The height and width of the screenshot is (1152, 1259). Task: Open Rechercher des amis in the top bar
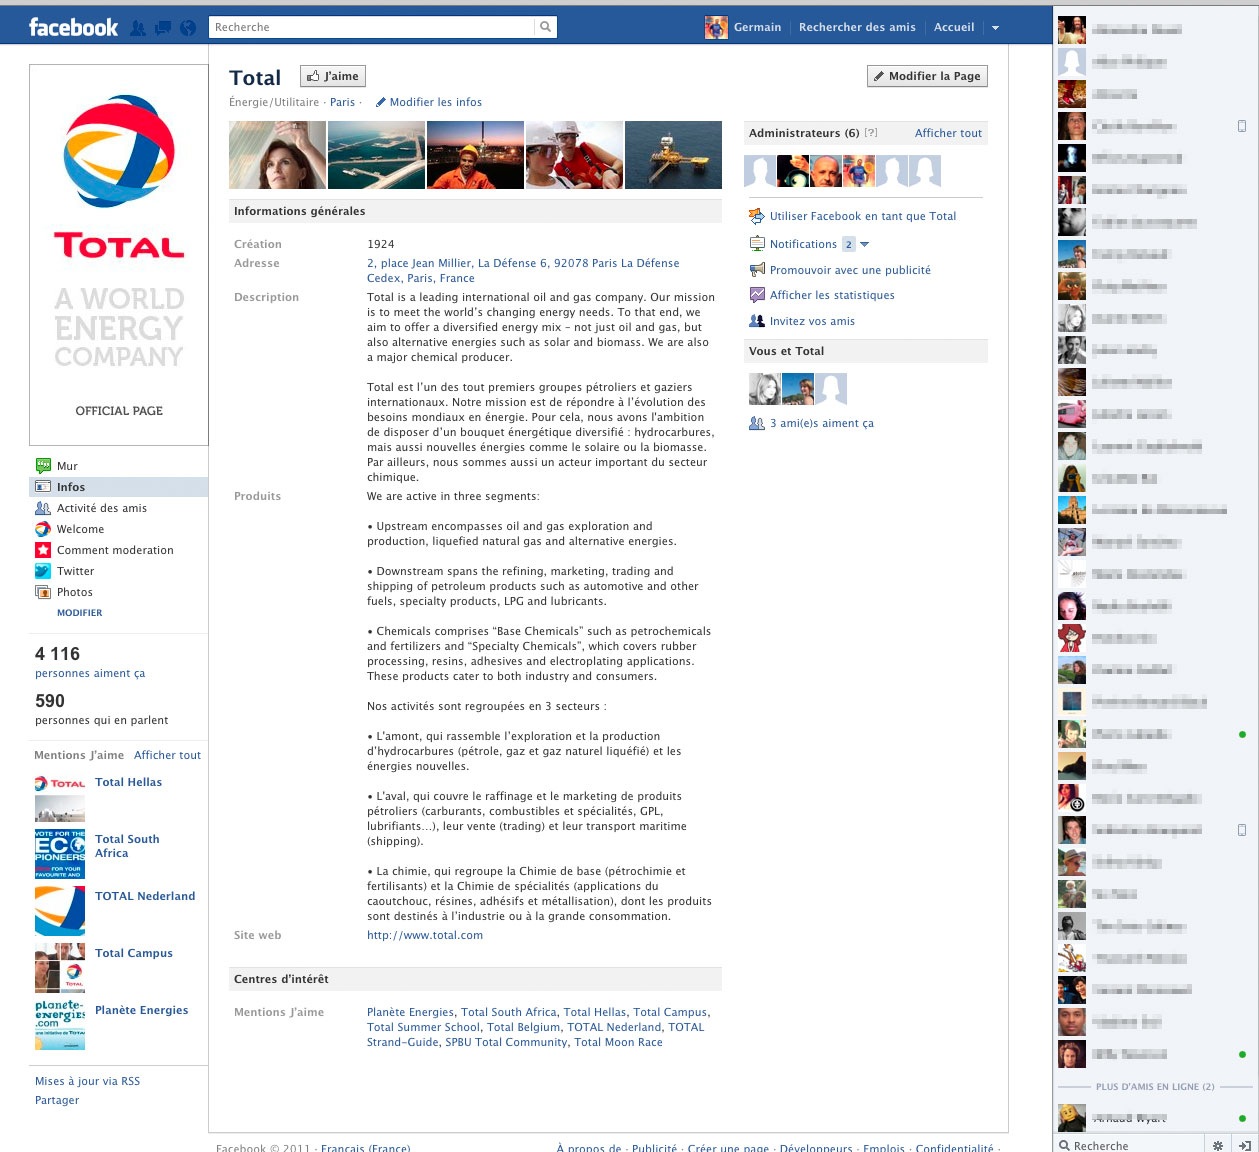(857, 27)
